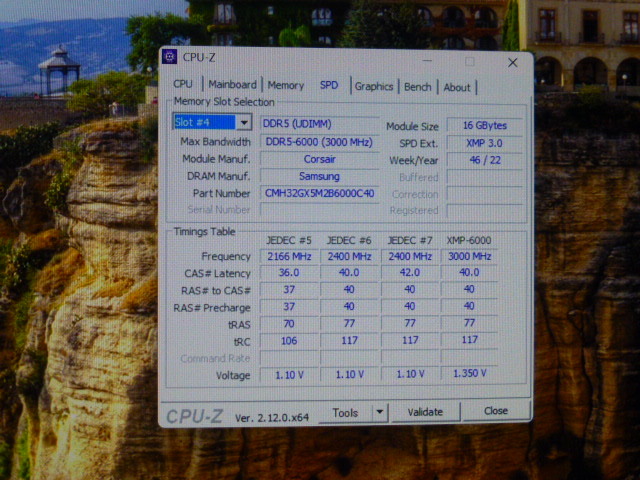Open the About tab
This screenshot has height=480, width=640.
pyautogui.click(x=457, y=87)
